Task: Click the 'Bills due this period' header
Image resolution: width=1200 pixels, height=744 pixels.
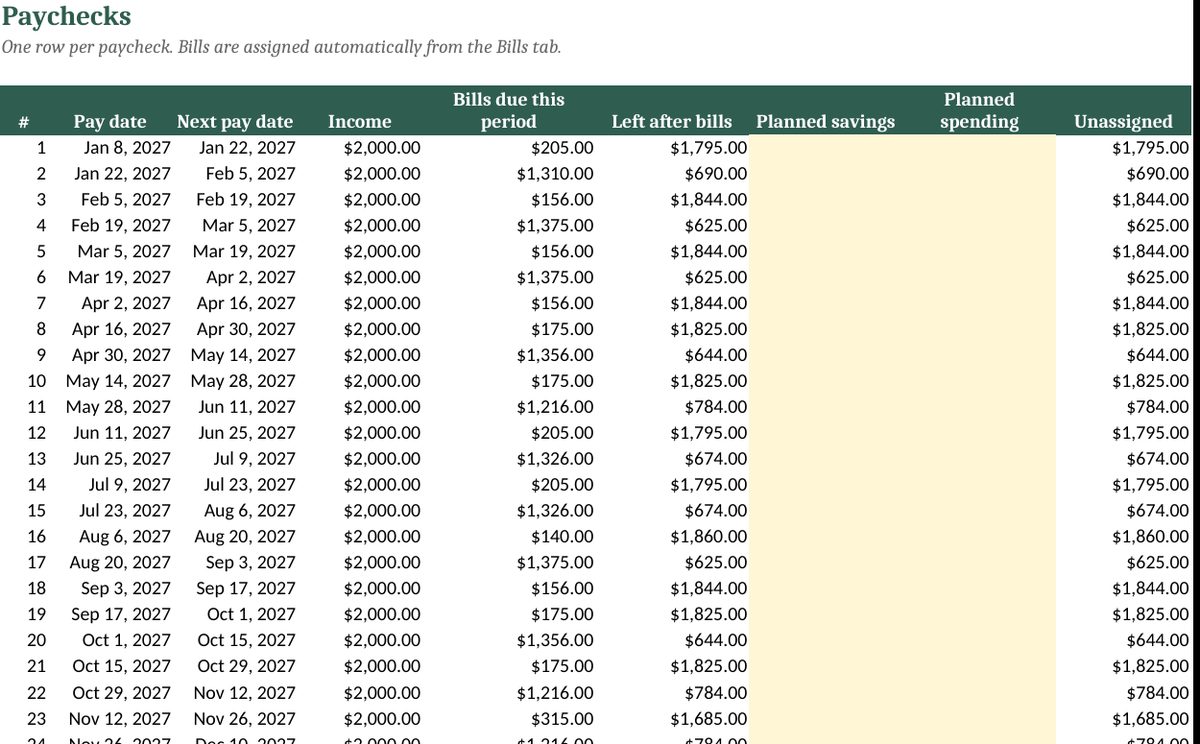Action: (508, 111)
